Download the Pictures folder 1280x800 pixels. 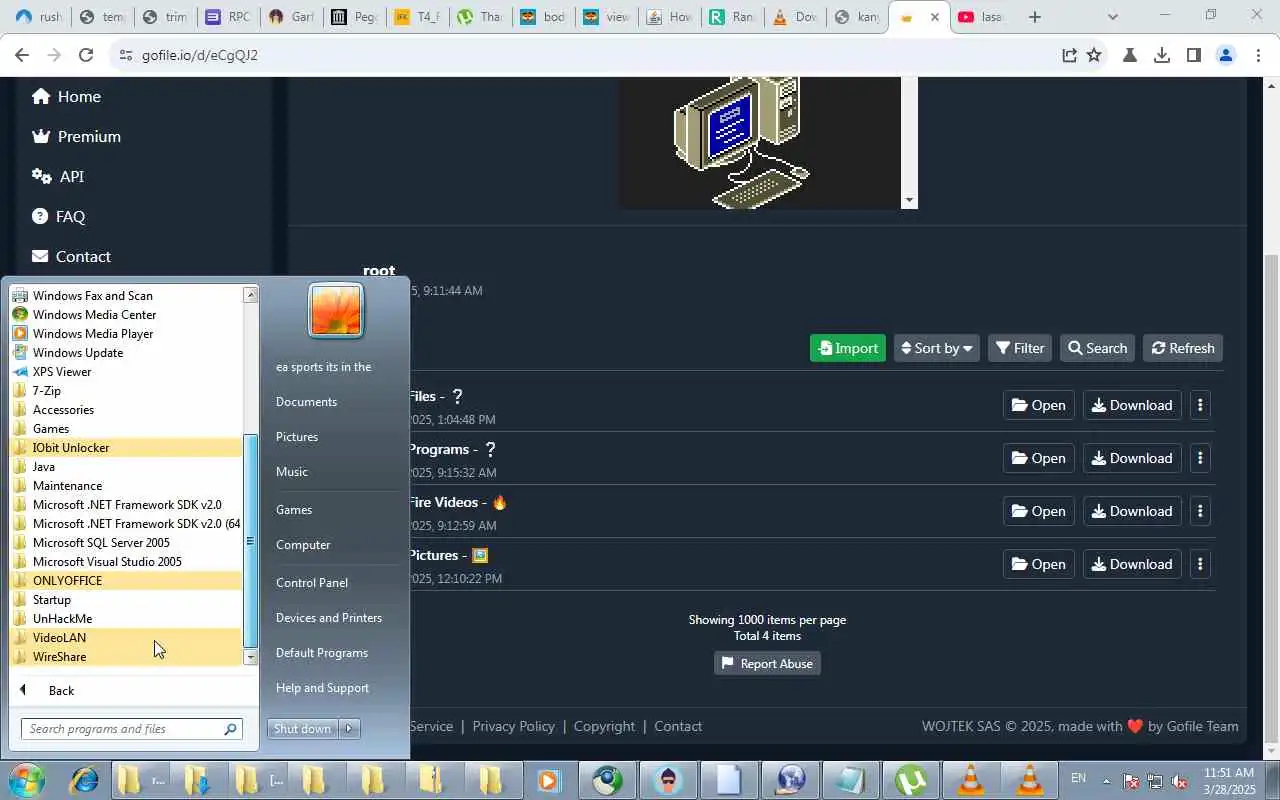(x=1132, y=564)
